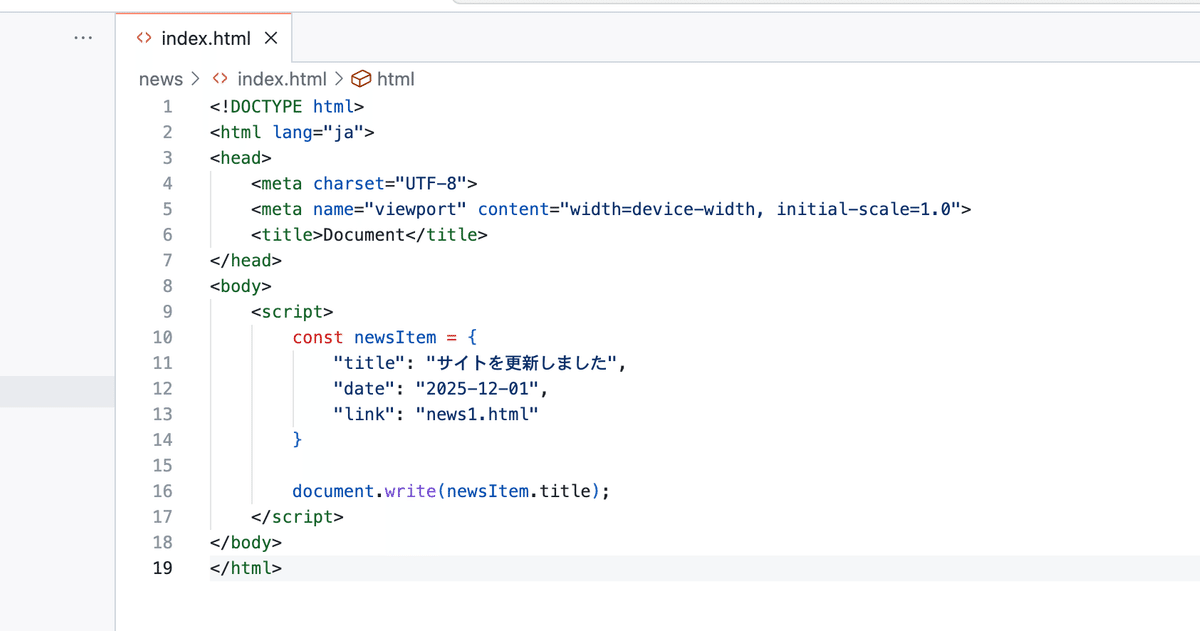The image size is (1200, 631).
Task: Click line number 1 in gutter
Action: point(167,106)
